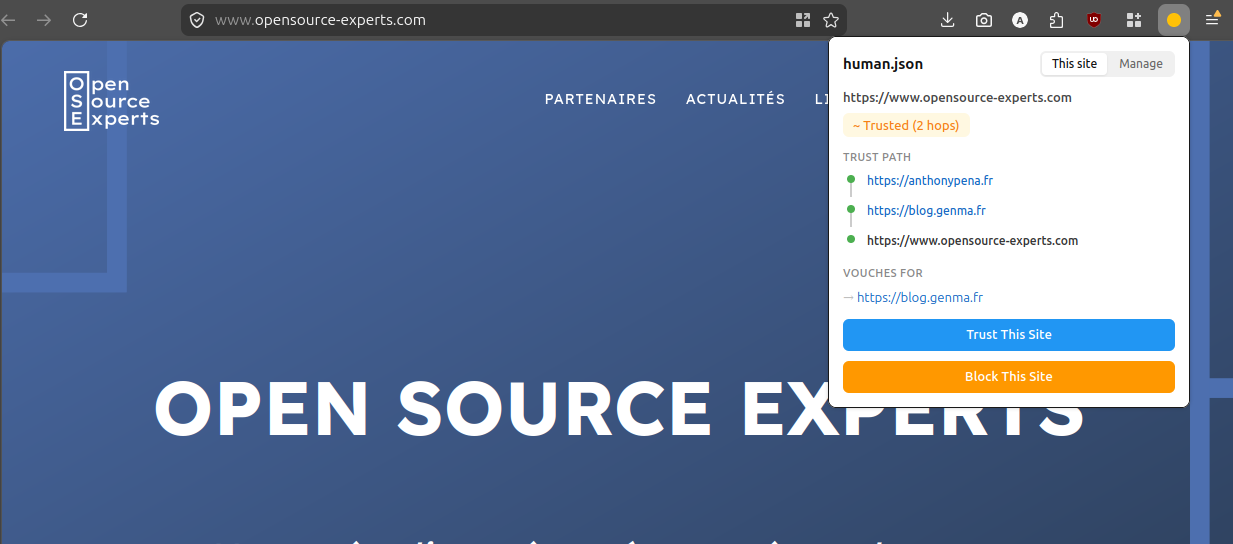Reload the page with the refresh icon
This screenshot has width=1233, height=544.
[x=81, y=19]
